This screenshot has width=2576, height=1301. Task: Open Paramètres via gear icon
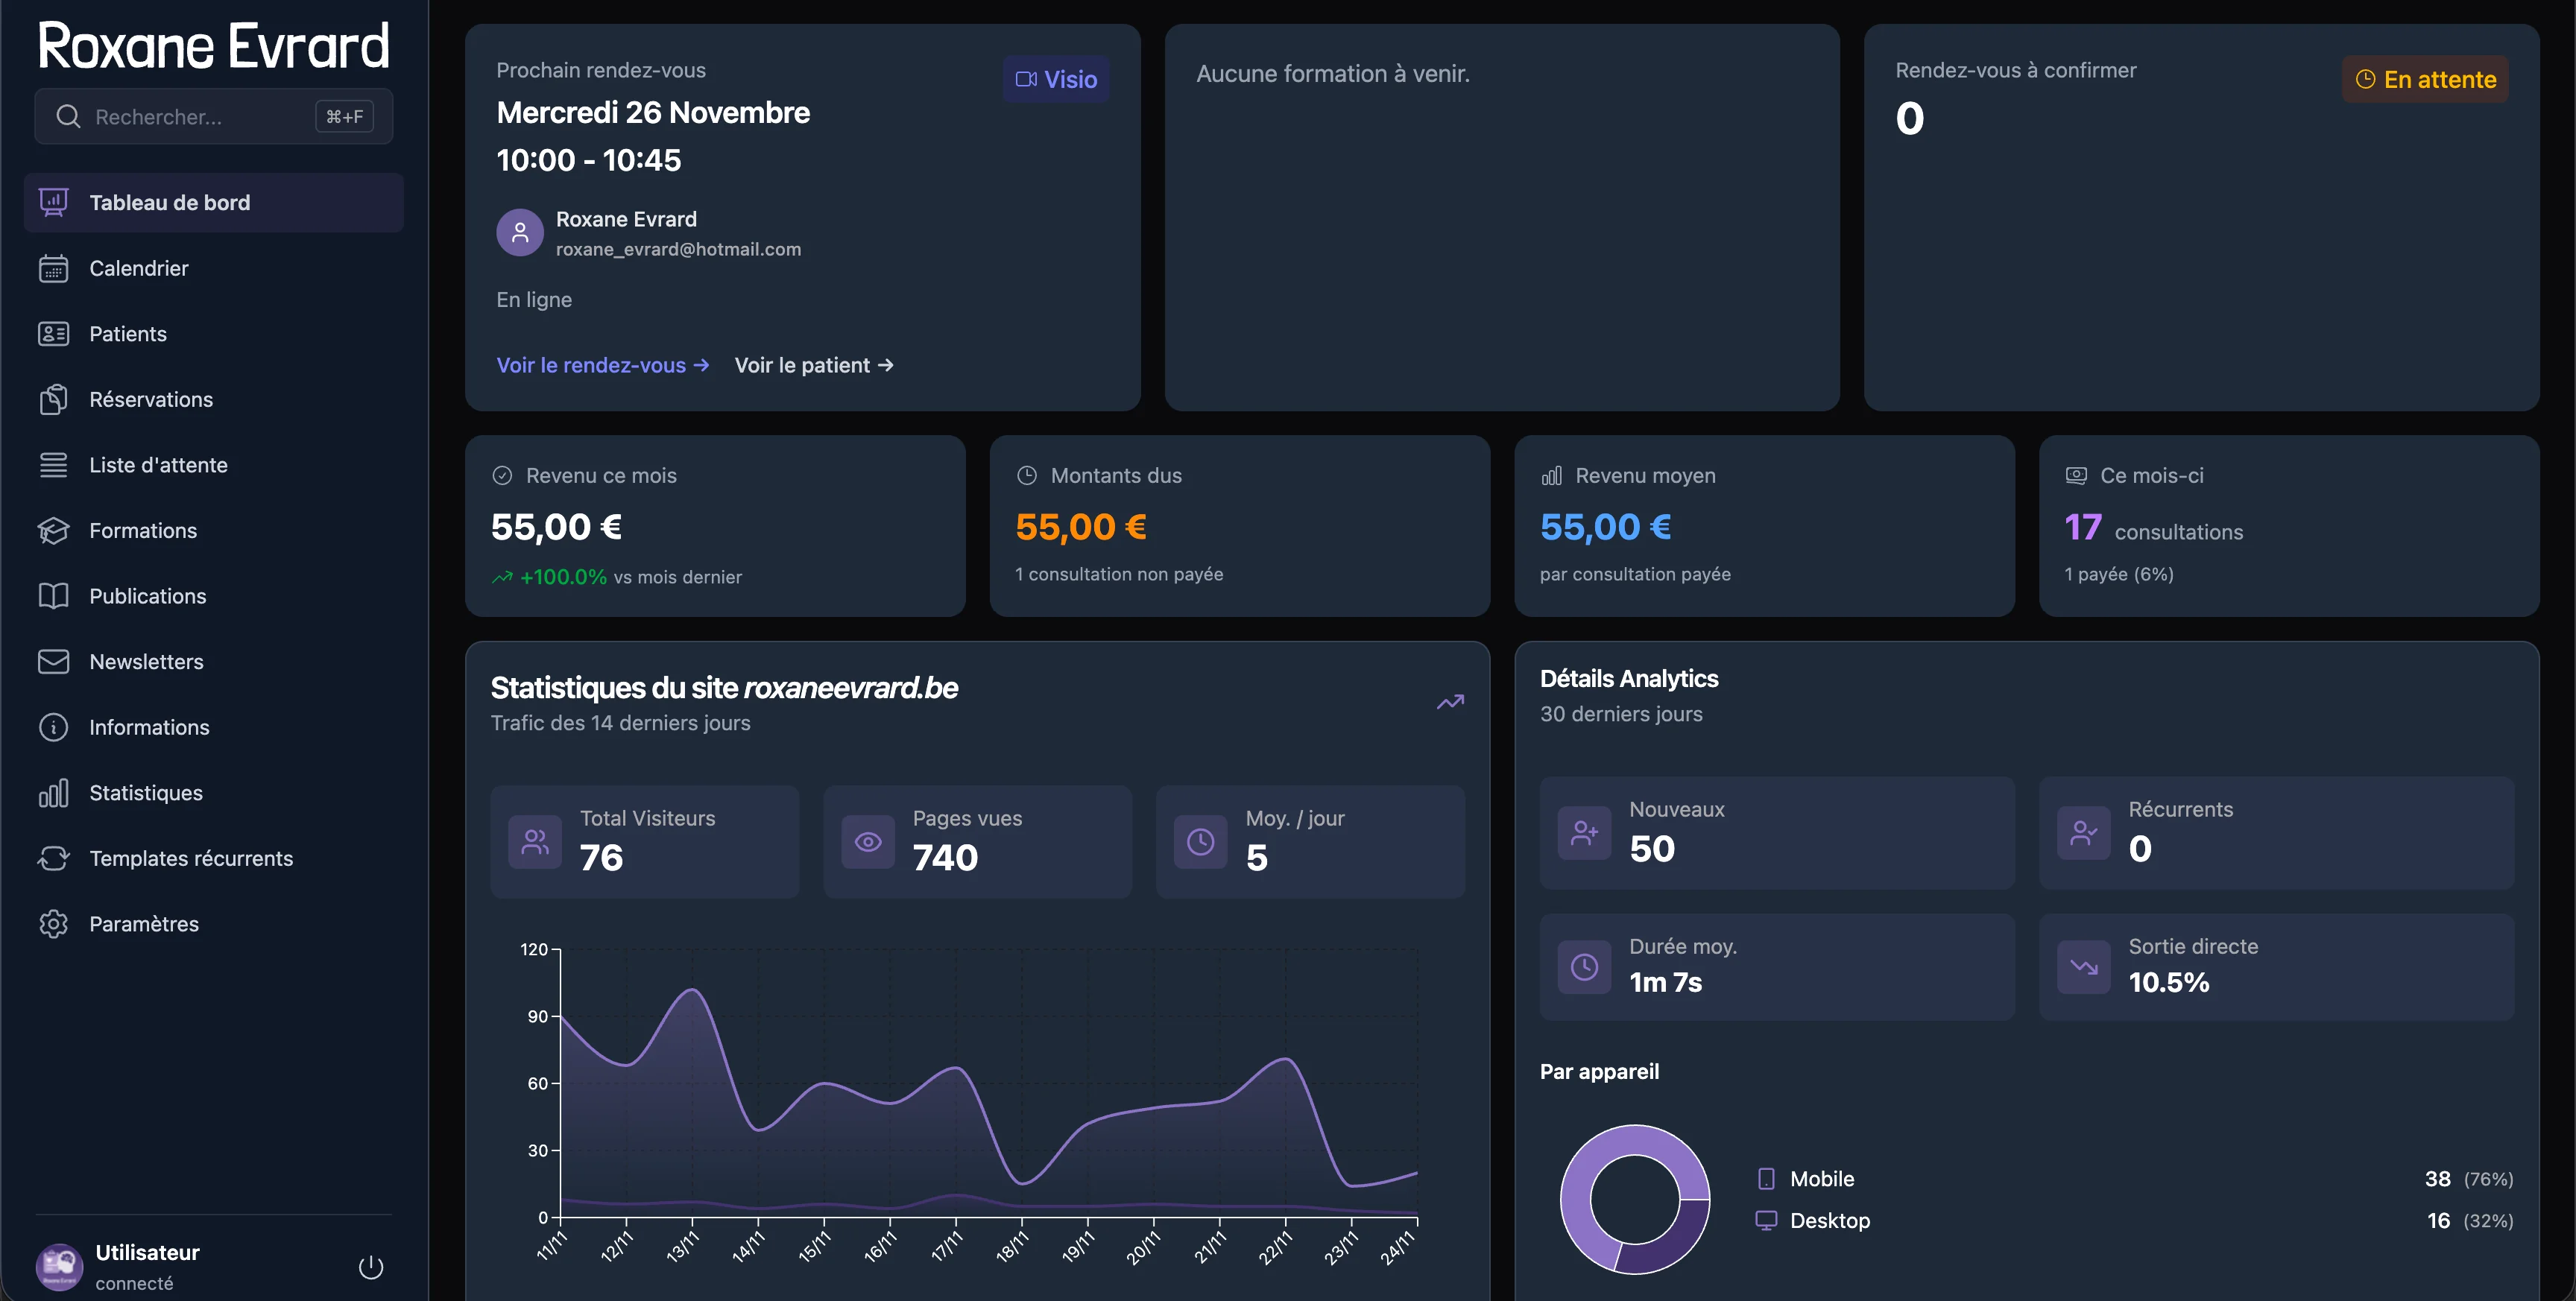[54, 923]
